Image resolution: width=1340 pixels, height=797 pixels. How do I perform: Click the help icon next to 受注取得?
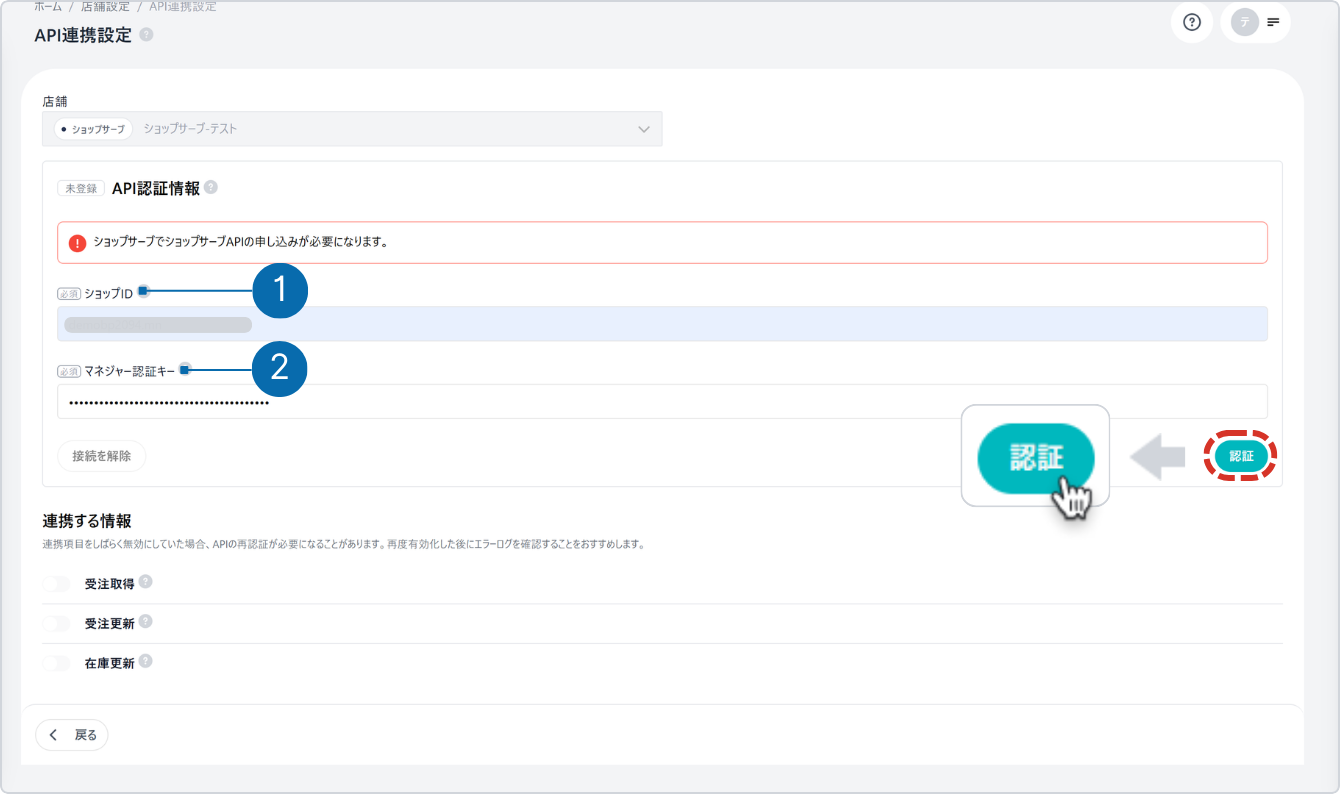[x=146, y=582]
